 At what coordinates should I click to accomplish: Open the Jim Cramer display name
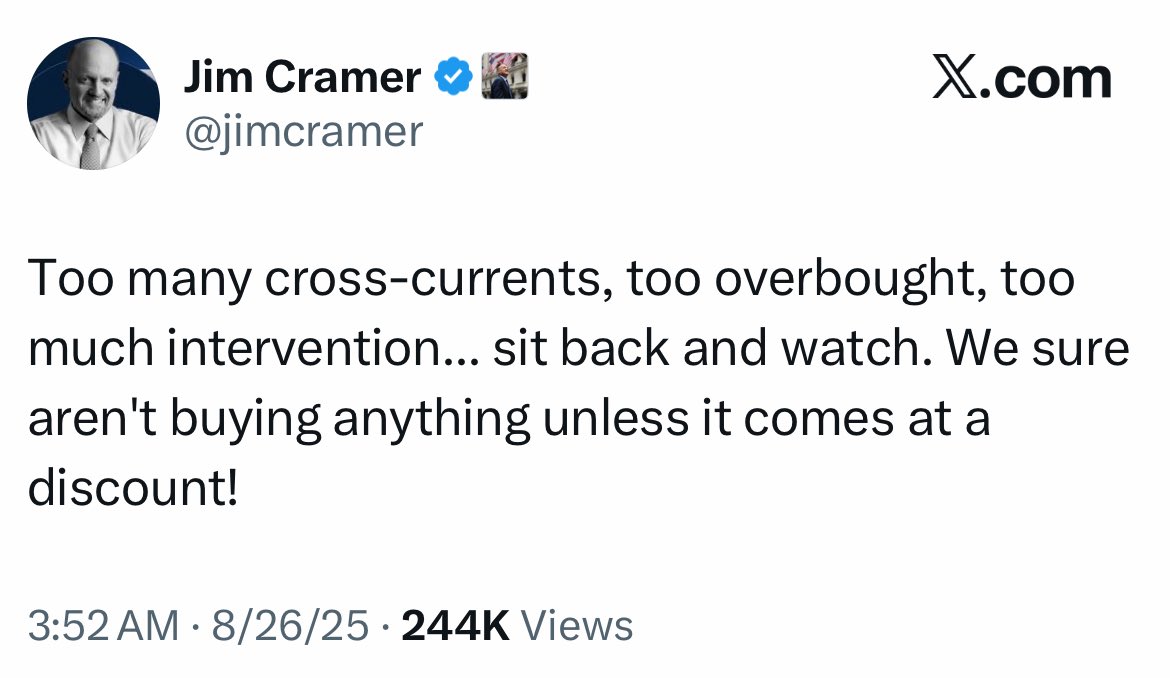pyautogui.click(x=302, y=77)
